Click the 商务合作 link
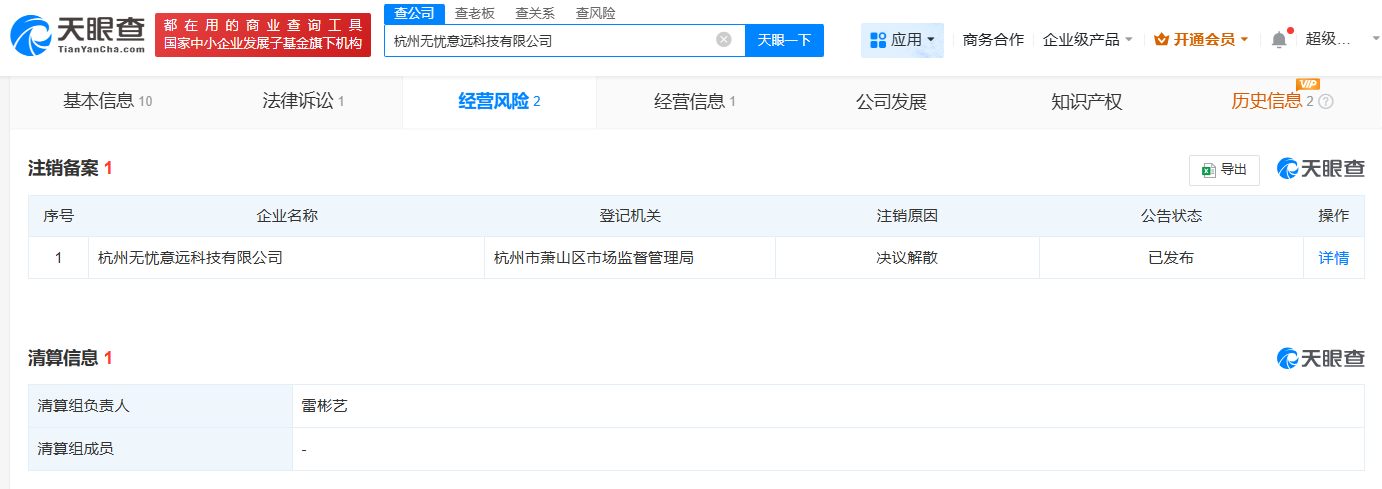Screen dimensions: 1382x489 click(993, 40)
